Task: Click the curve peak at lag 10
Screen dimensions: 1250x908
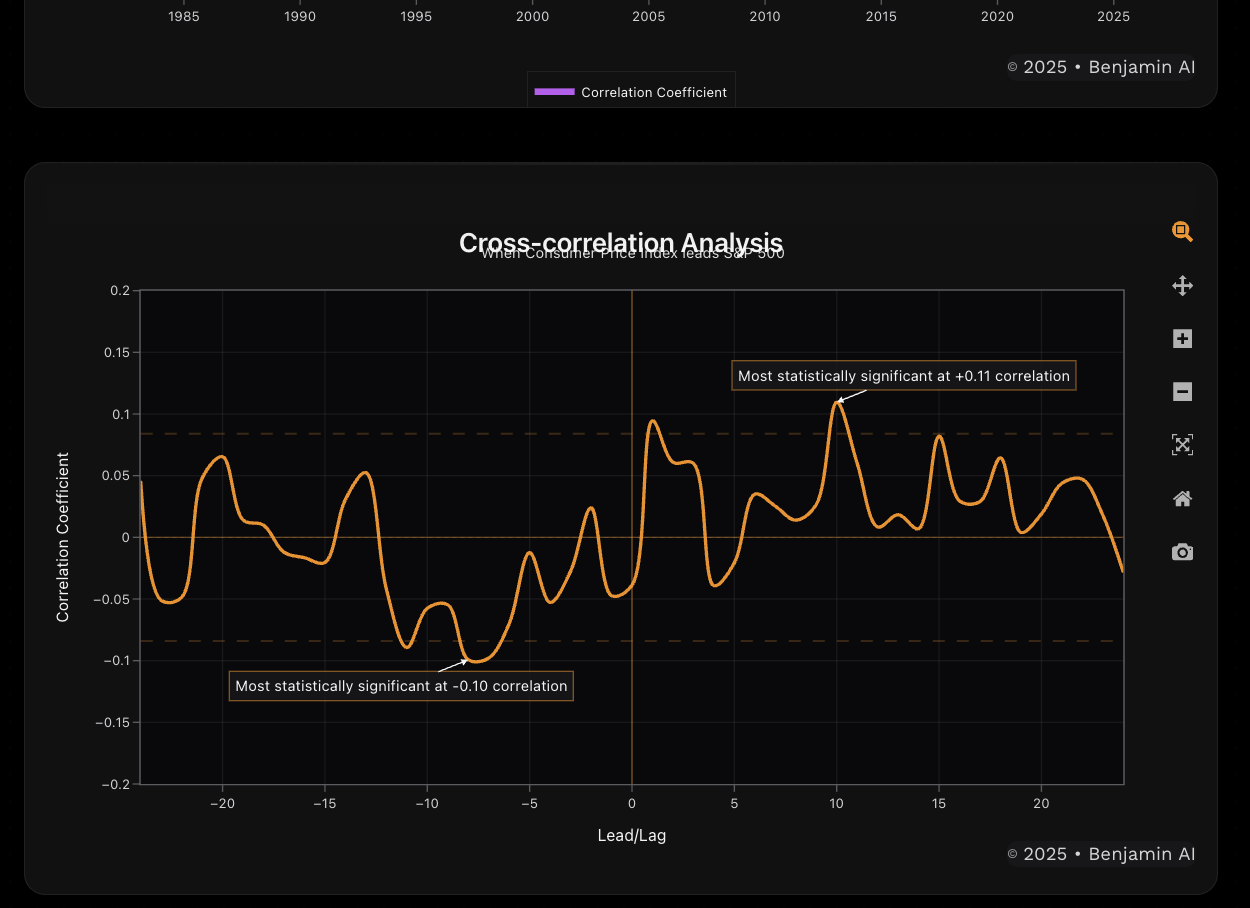Action: 837,402
